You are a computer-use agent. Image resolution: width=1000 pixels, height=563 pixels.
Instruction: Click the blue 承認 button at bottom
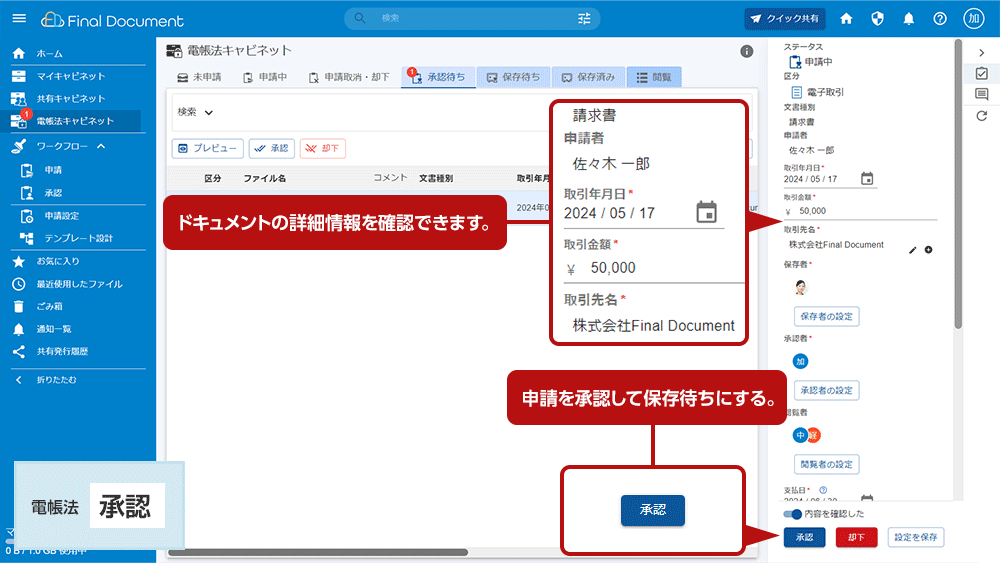[x=804, y=537]
